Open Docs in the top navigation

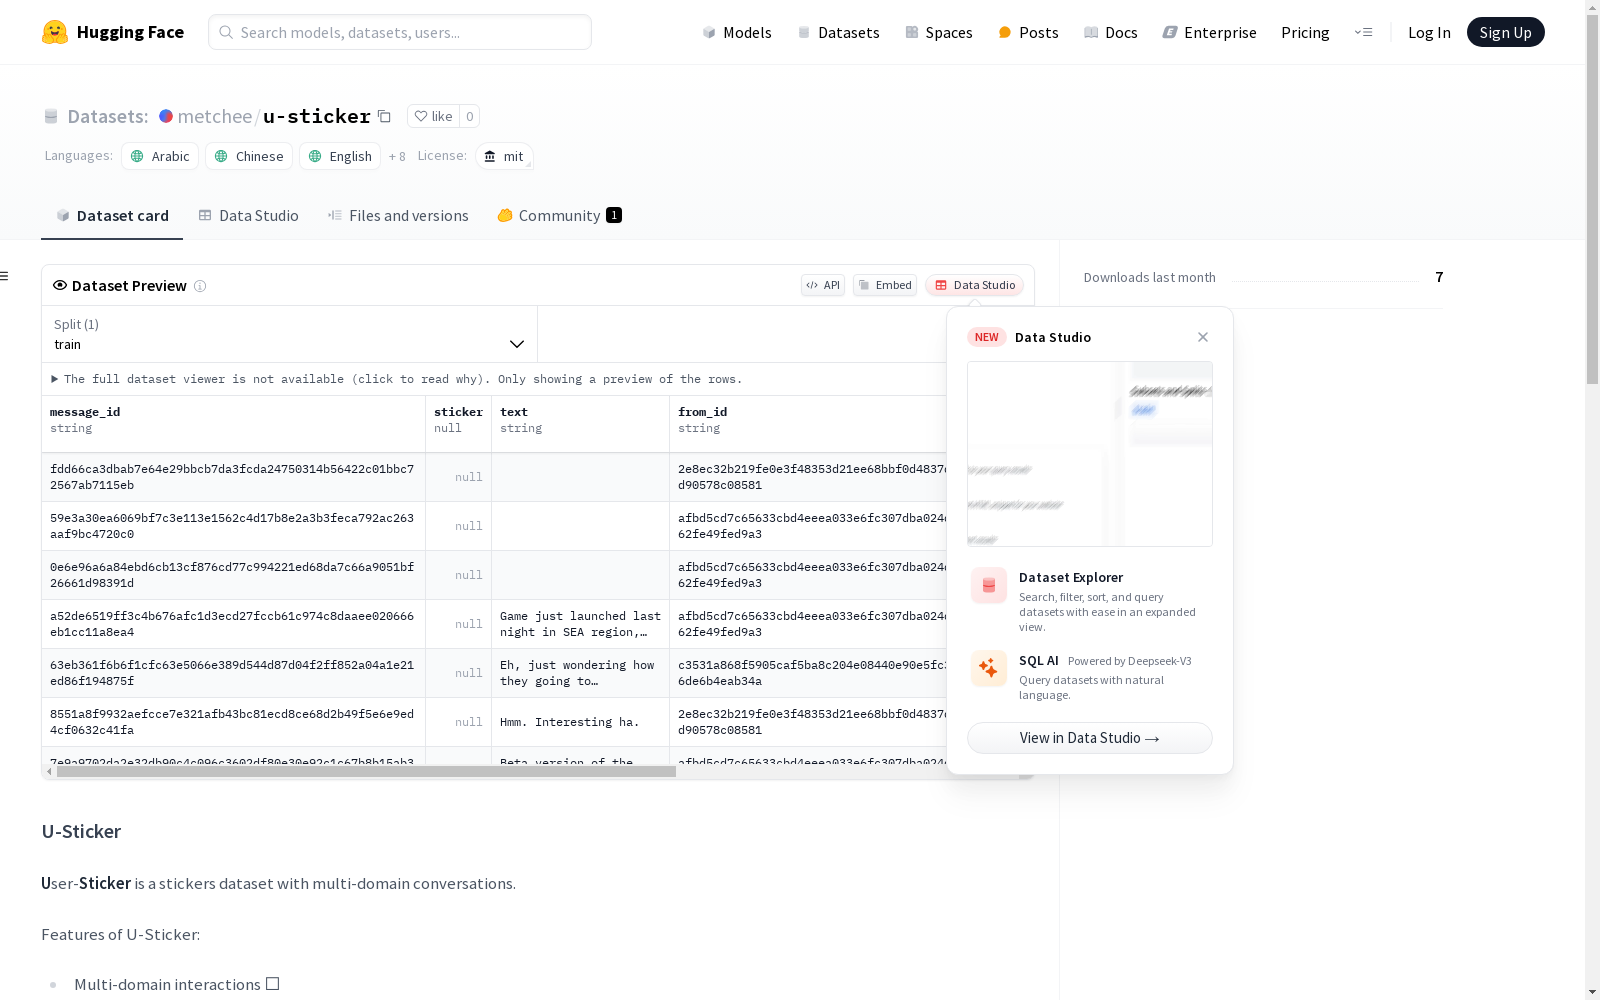[x=1111, y=32]
